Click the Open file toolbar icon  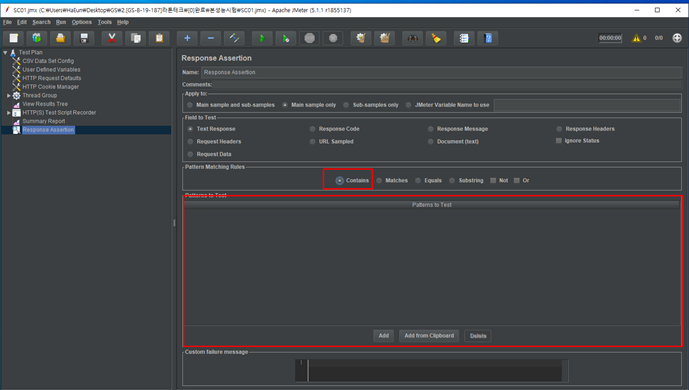point(60,38)
